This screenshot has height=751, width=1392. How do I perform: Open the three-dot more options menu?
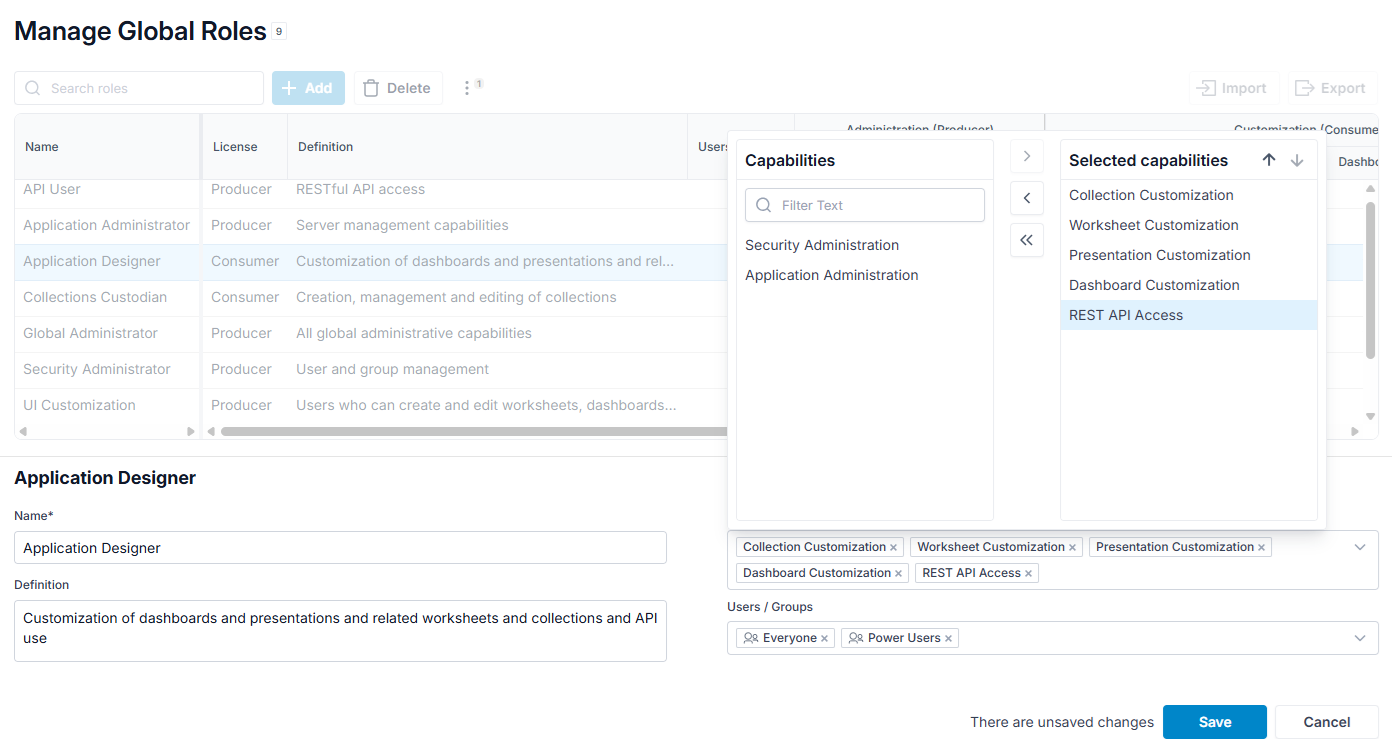pos(467,88)
